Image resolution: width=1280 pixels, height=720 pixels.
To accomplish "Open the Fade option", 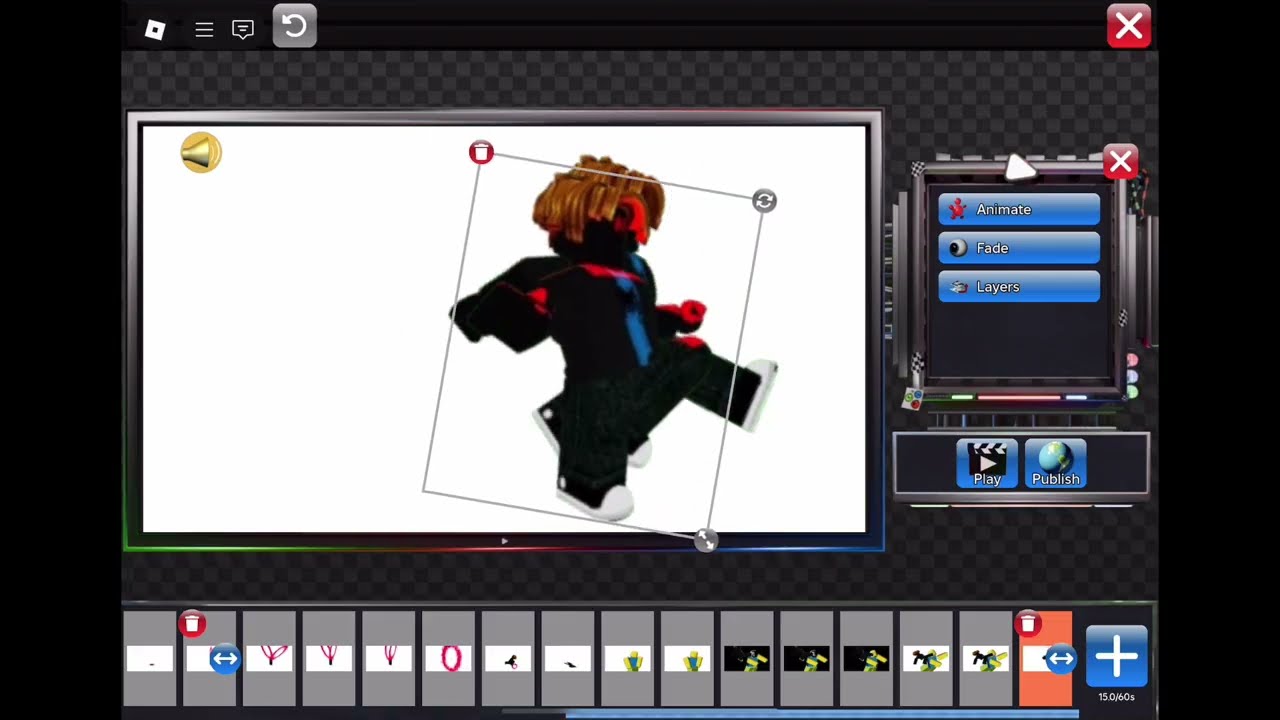I will point(1019,248).
